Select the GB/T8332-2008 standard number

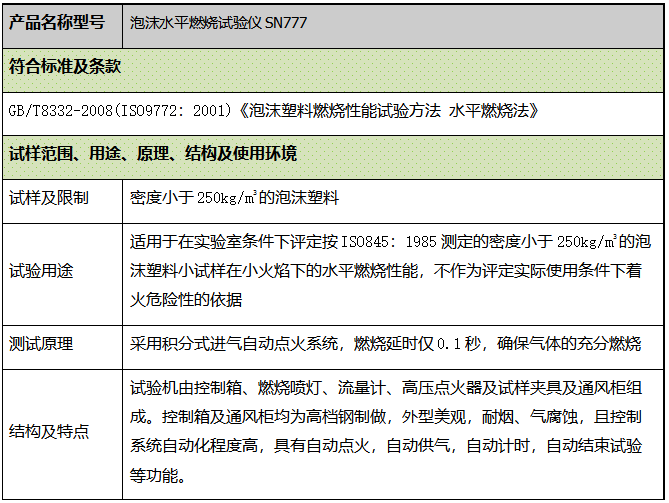(57, 110)
